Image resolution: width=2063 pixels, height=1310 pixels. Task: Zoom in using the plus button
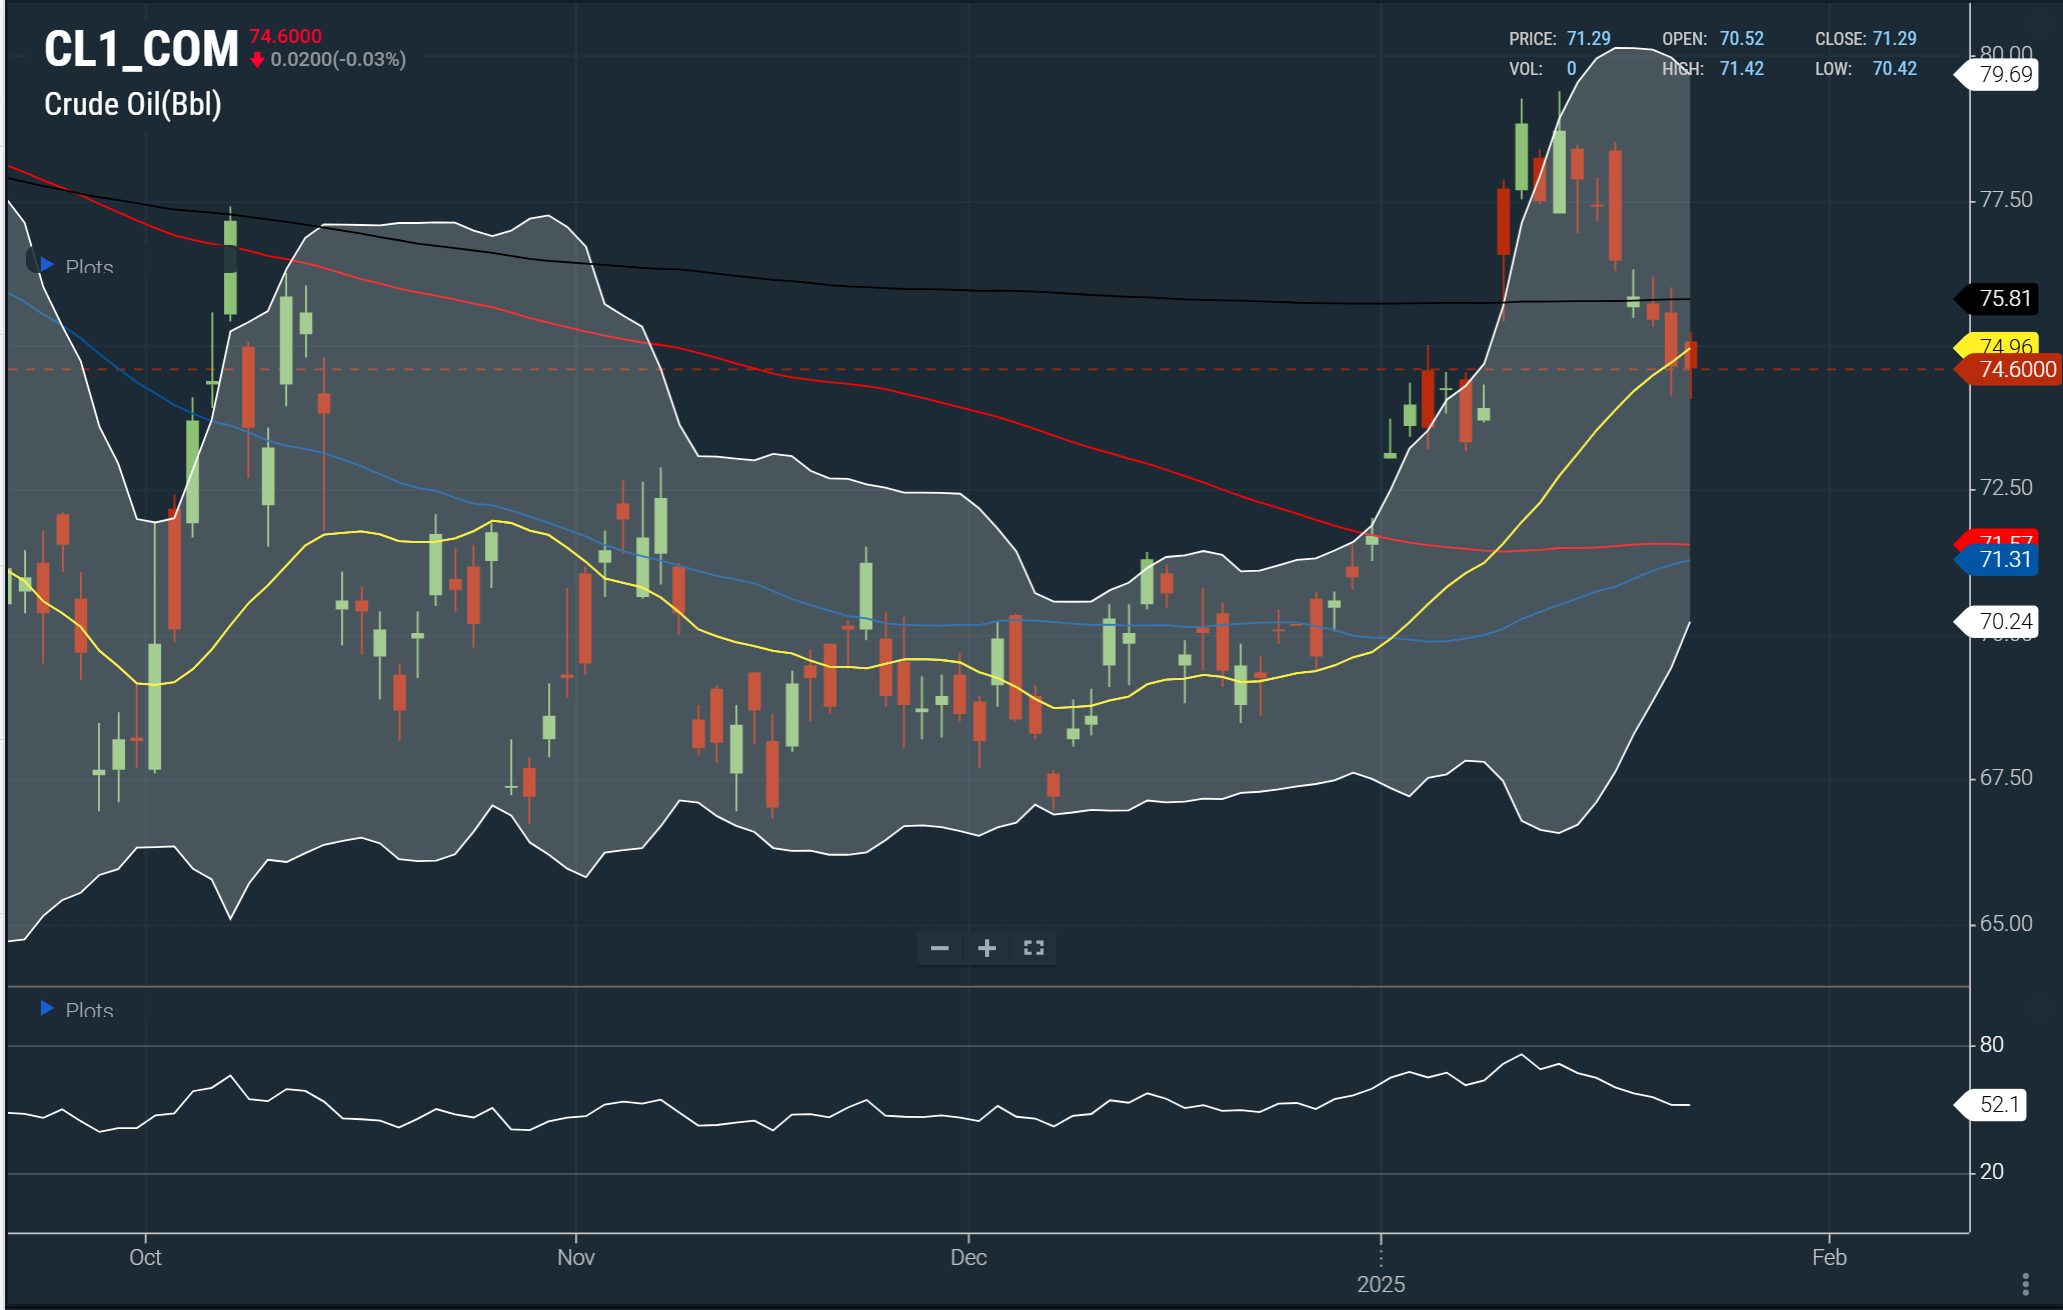click(x=986, y=948)
